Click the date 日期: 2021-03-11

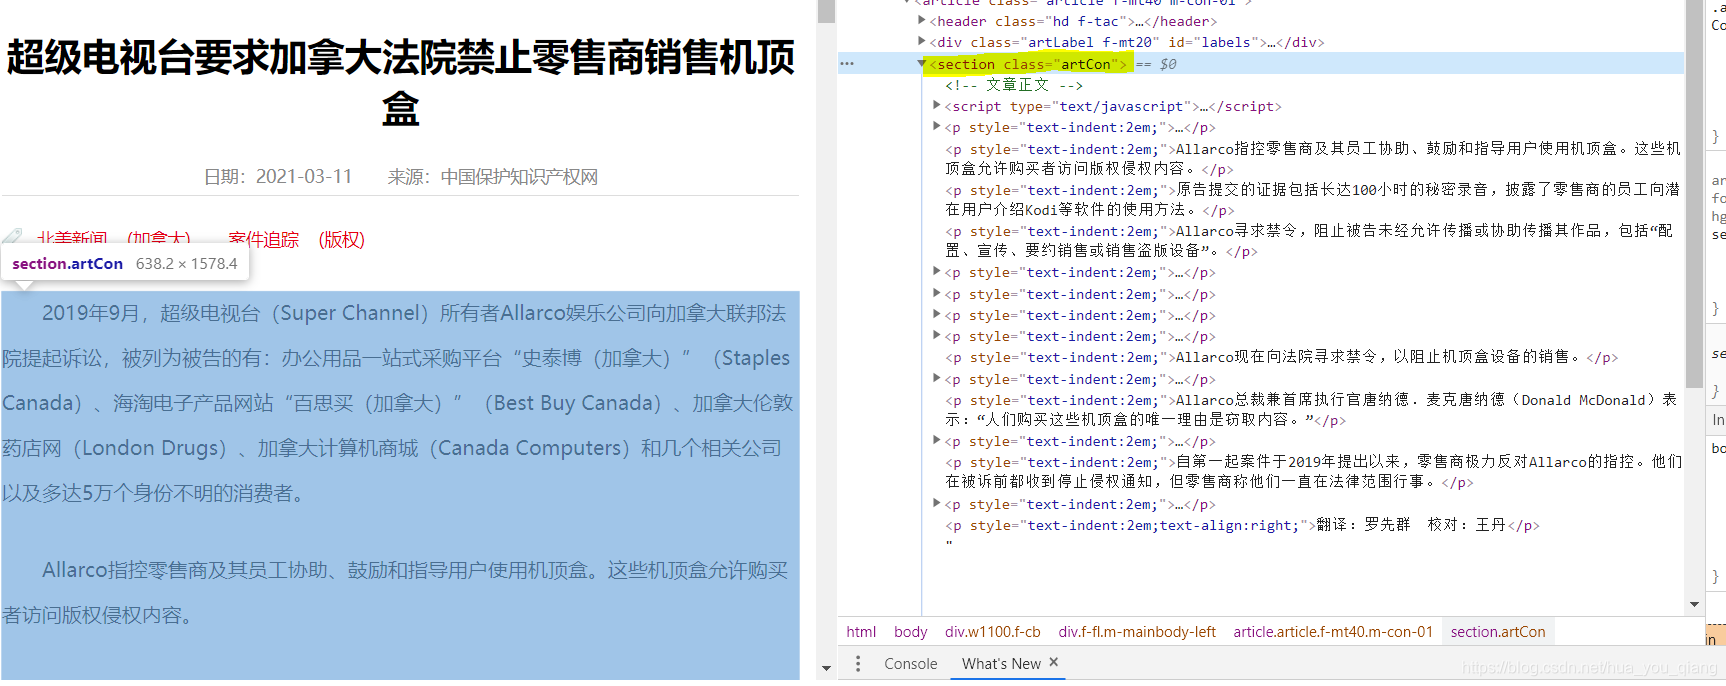(278, 177)
